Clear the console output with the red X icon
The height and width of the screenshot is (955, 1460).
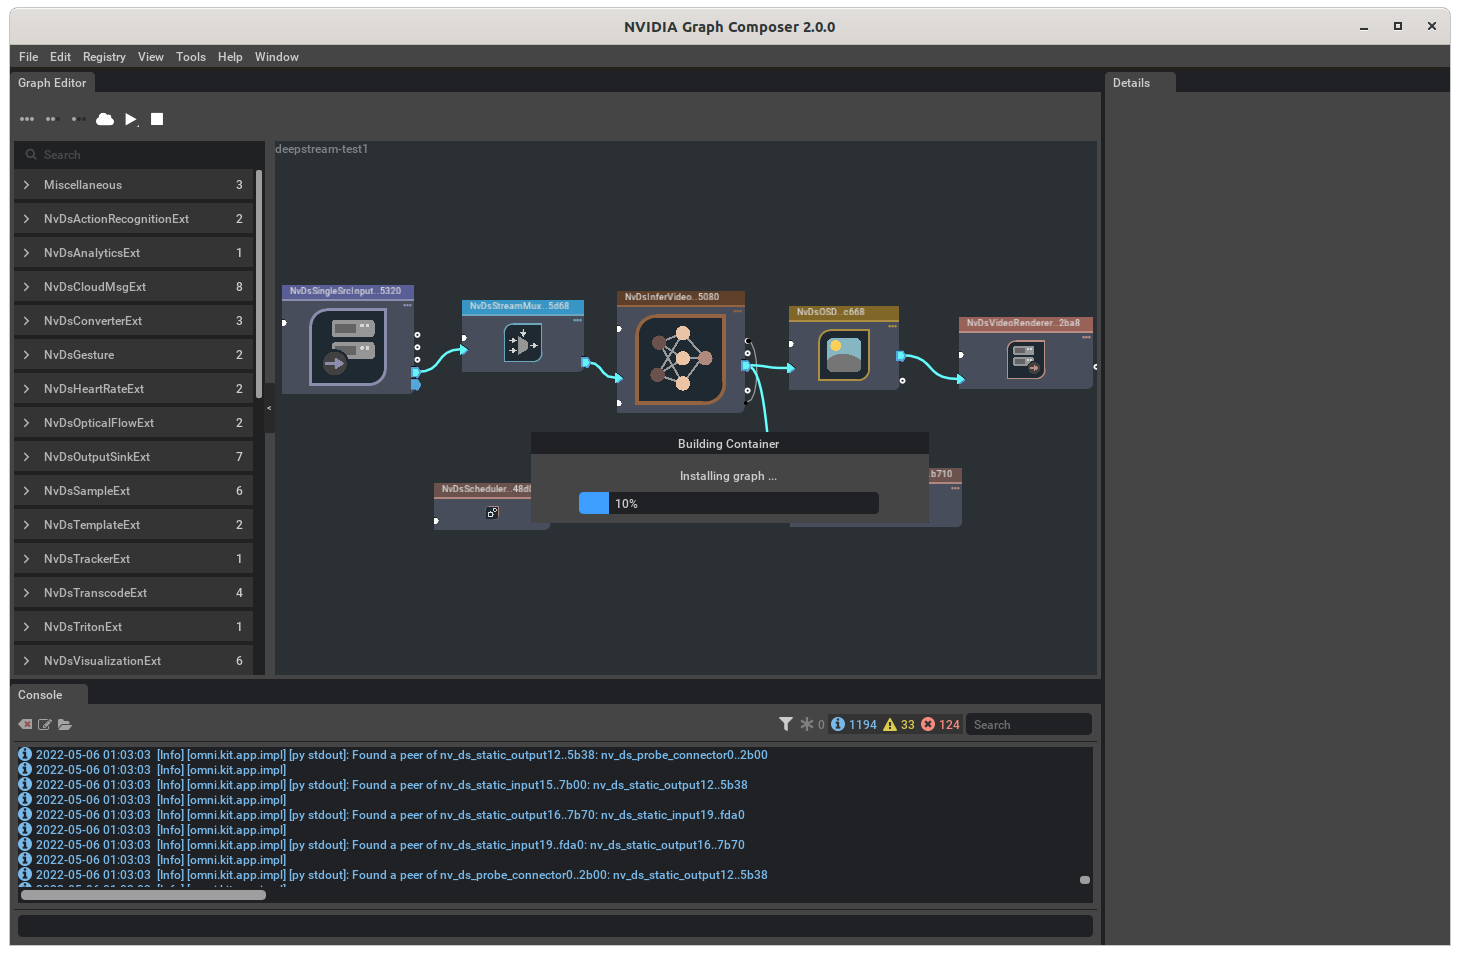[24, 724]
